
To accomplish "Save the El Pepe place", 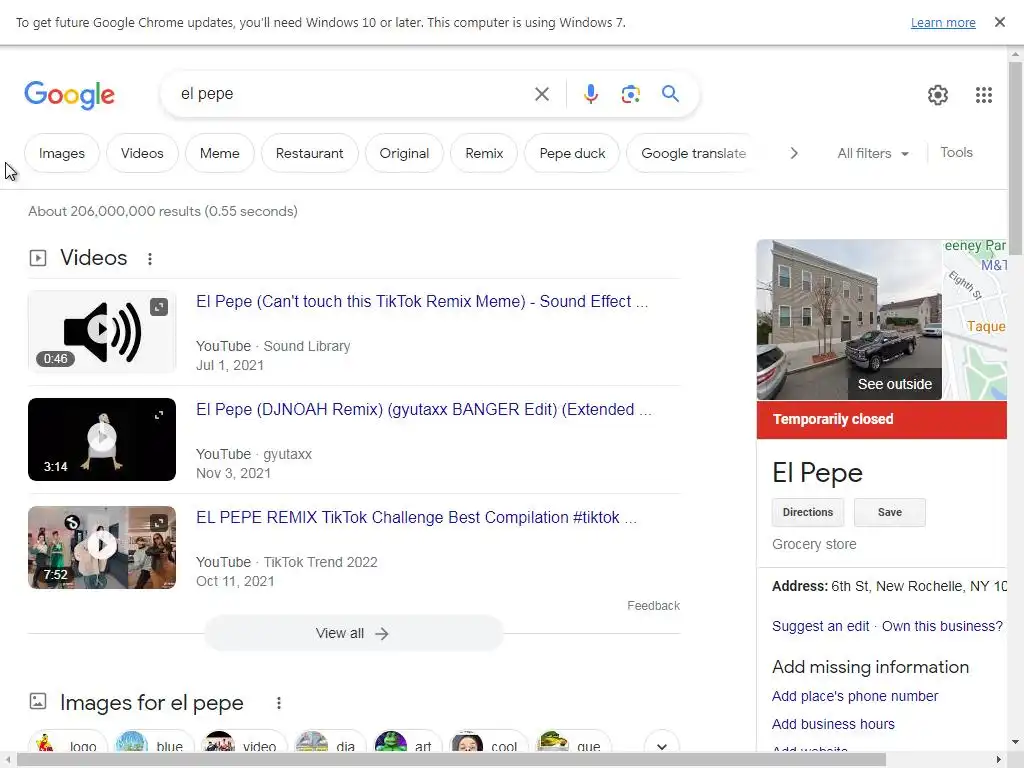I will [x=889, y=513].
